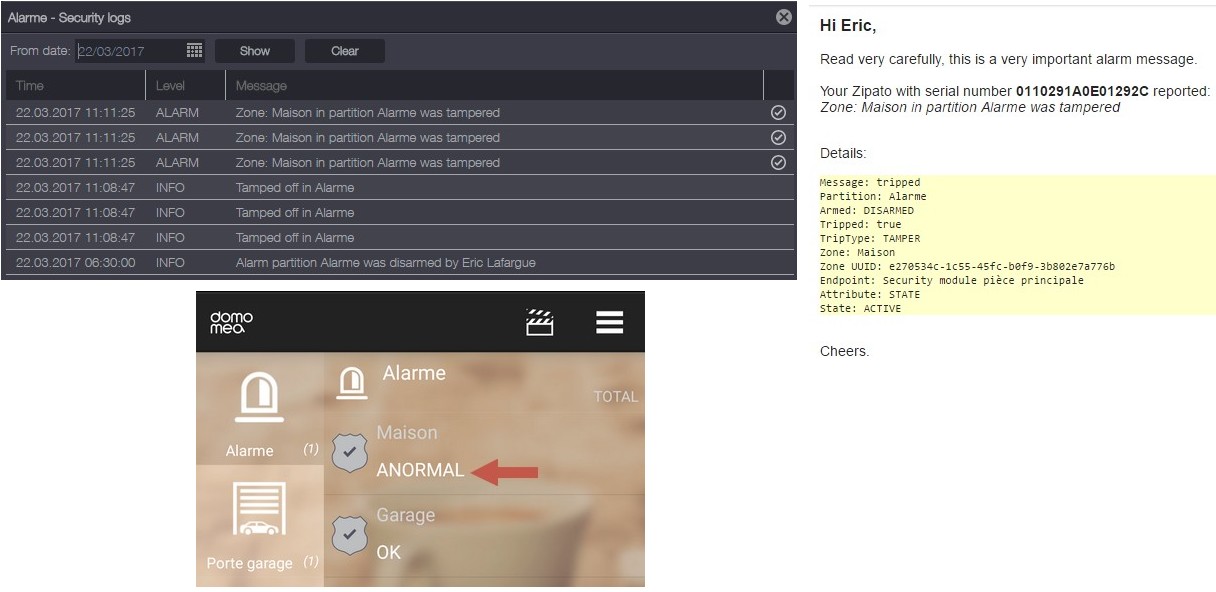Click the From date input field

[x=130, y=51]
